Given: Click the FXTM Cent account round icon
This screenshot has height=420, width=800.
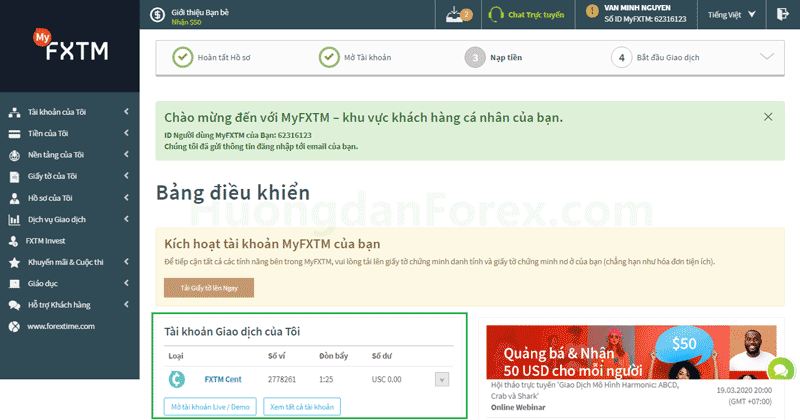Looking at the screenshot, I should click(x=177, y=379).
